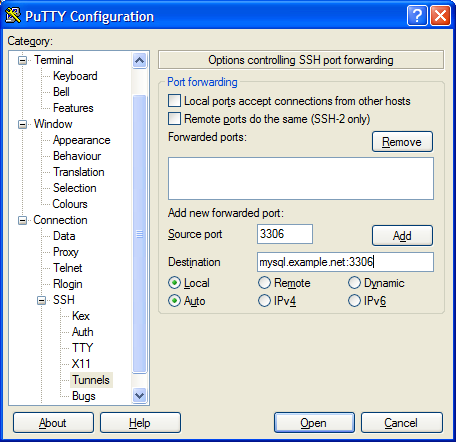Select the Remote radio button

tap(264, 283)
